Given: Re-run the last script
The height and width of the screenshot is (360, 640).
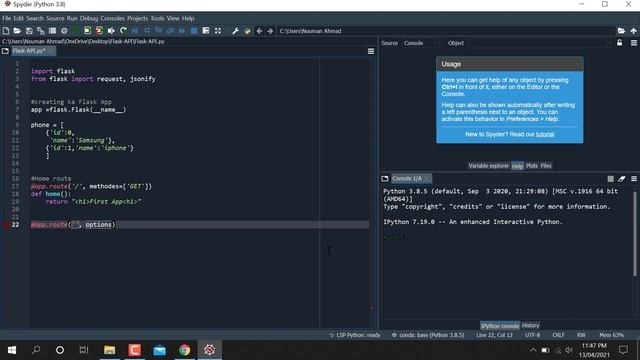Looking at the screenshot, I should coord(123,31).
